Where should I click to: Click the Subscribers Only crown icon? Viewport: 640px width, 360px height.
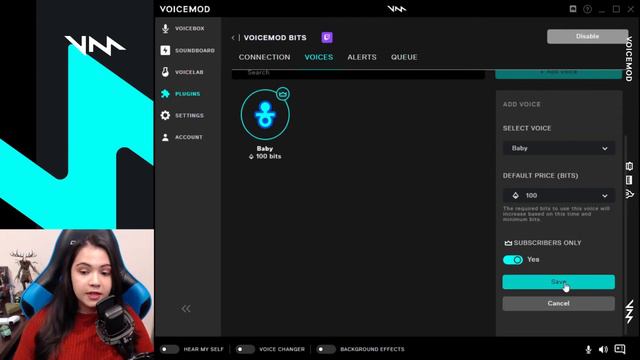pos(508,243)
